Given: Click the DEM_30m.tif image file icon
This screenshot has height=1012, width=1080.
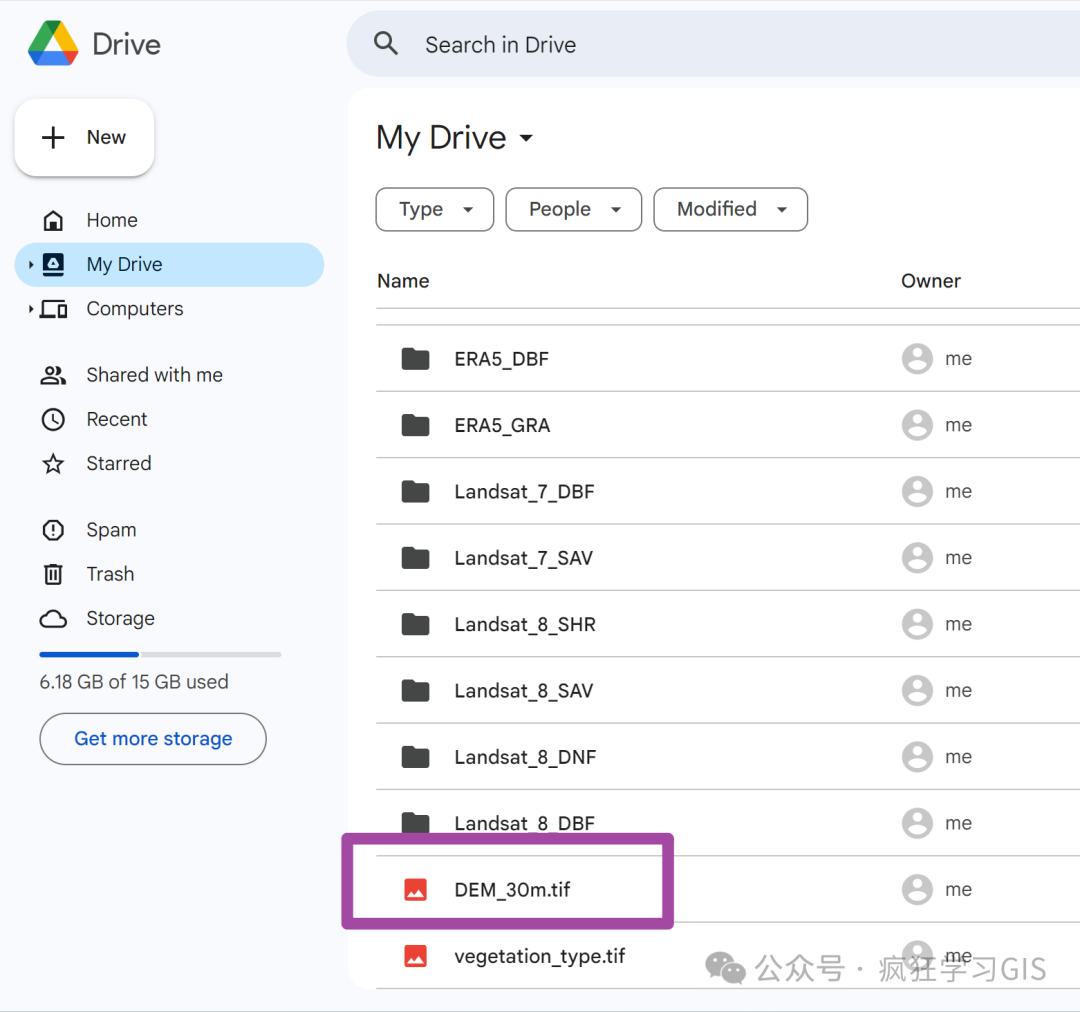Looking at the screenshot, I should [415, 890].
